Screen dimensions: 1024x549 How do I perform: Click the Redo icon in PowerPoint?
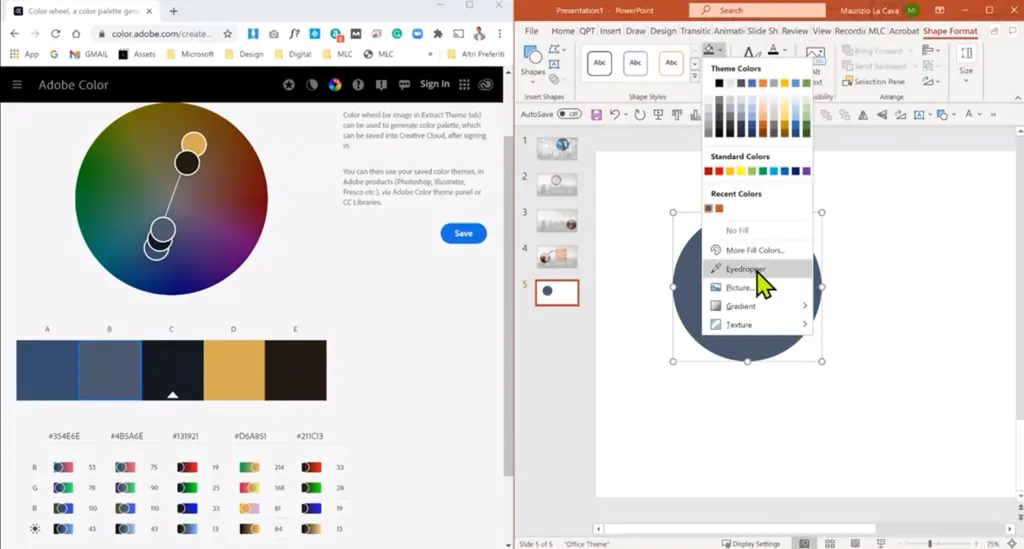coord(639,115)
